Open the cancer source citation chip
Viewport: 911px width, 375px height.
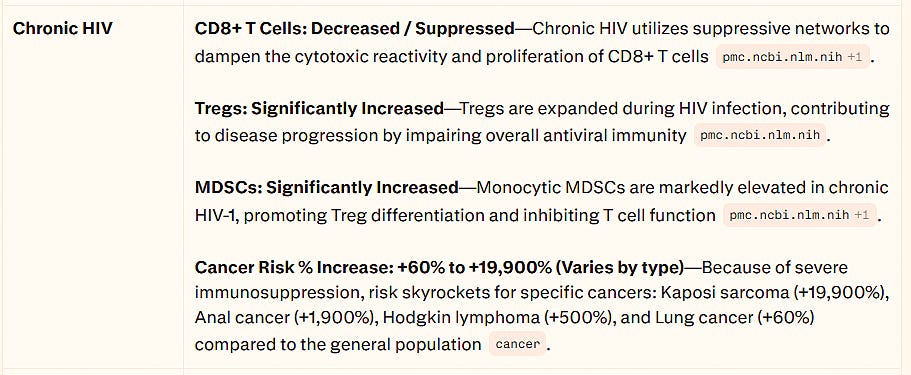517,344
